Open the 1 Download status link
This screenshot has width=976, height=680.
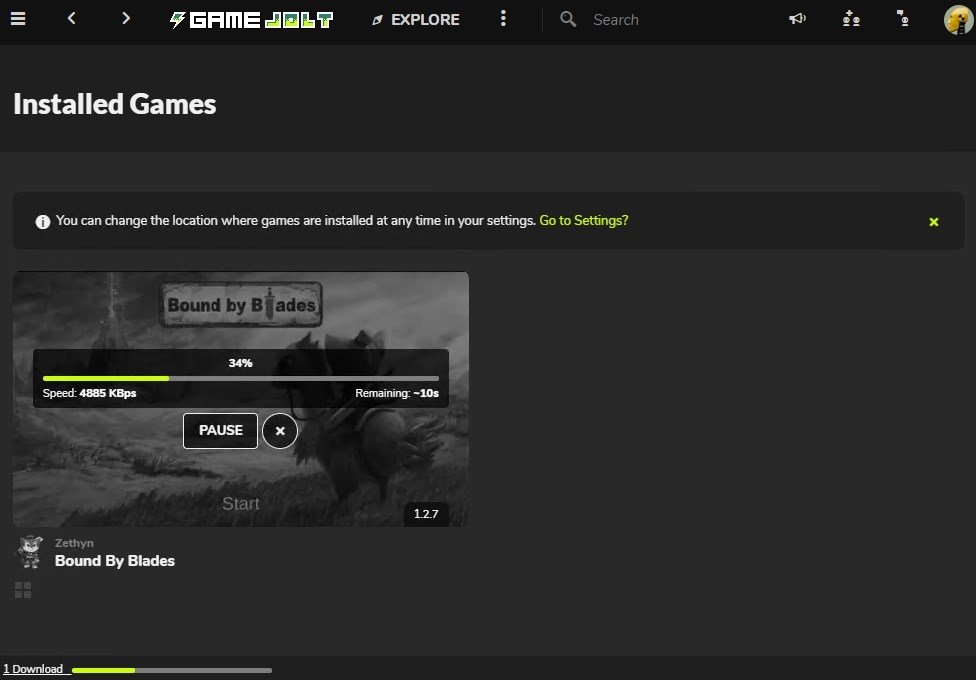click(x=33, y=669)
